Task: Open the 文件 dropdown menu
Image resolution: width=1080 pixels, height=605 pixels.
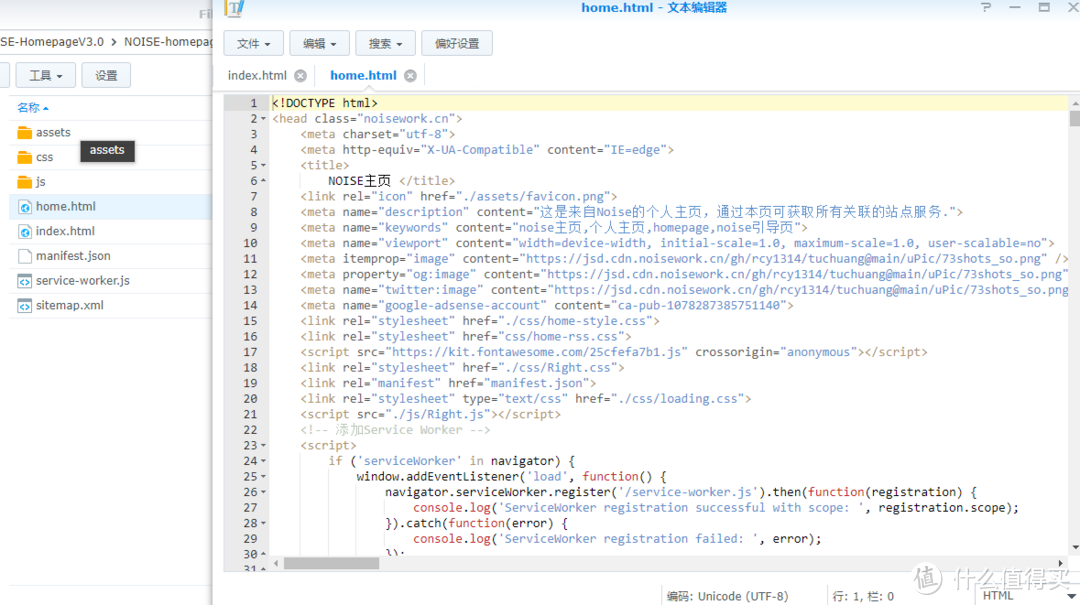Action: pos(254,43)
